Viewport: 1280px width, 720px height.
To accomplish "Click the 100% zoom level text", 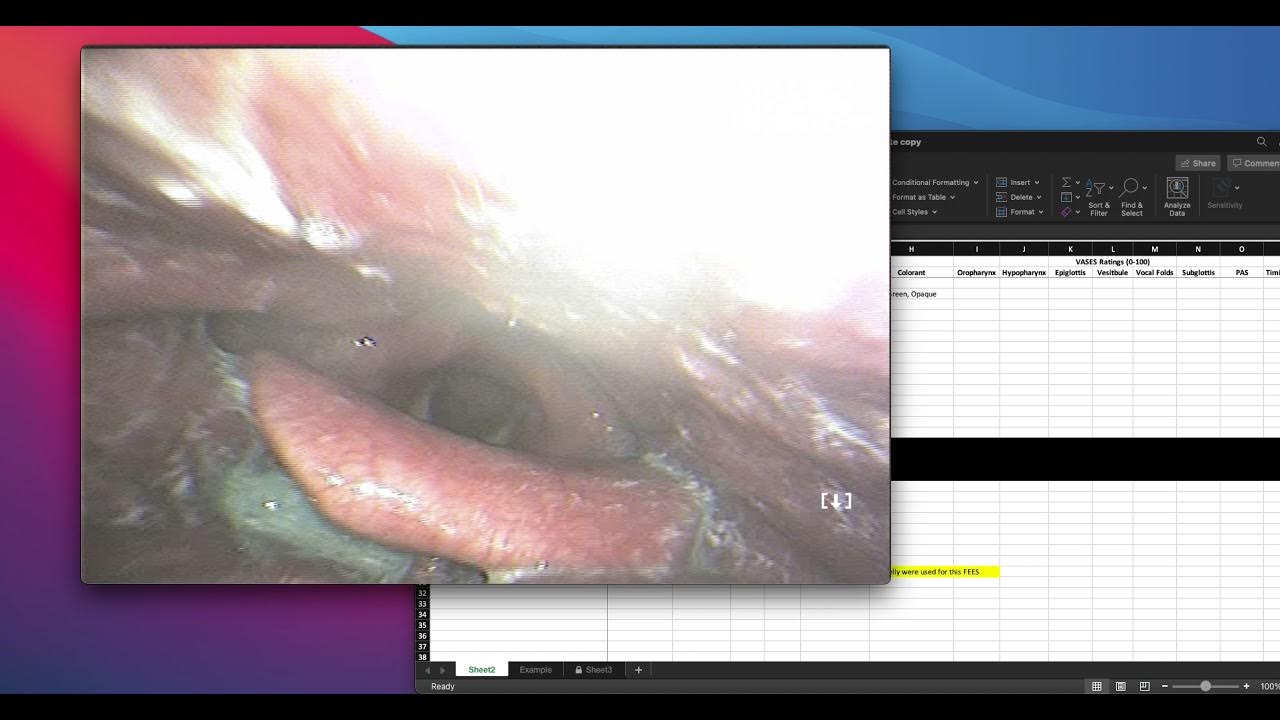I will [x=1269, y=686].
